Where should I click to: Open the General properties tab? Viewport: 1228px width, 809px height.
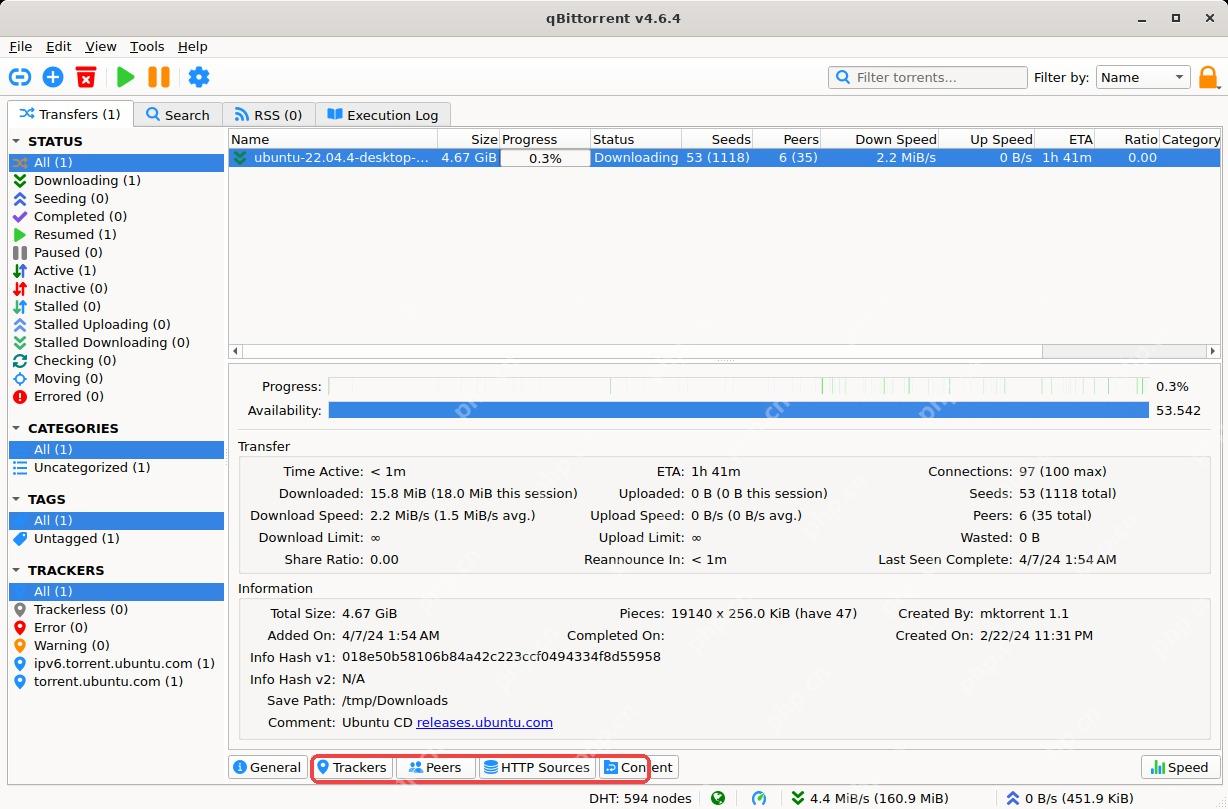(x=267, y=767)
